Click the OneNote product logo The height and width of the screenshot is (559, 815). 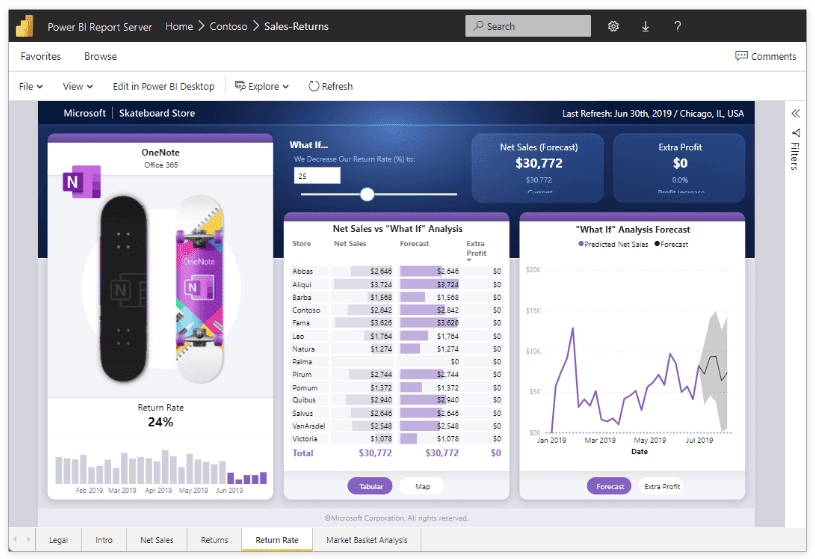click(82, 181)
